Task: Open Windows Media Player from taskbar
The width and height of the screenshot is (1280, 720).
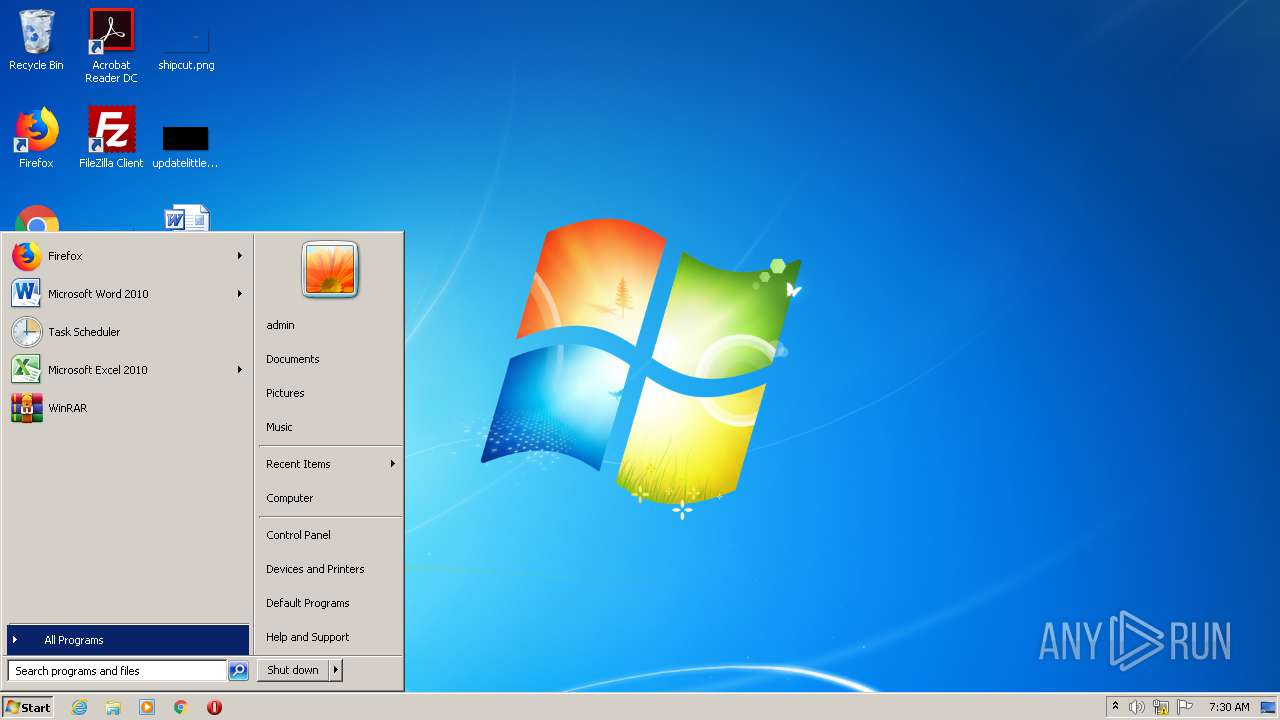Action: click(147, 707)
